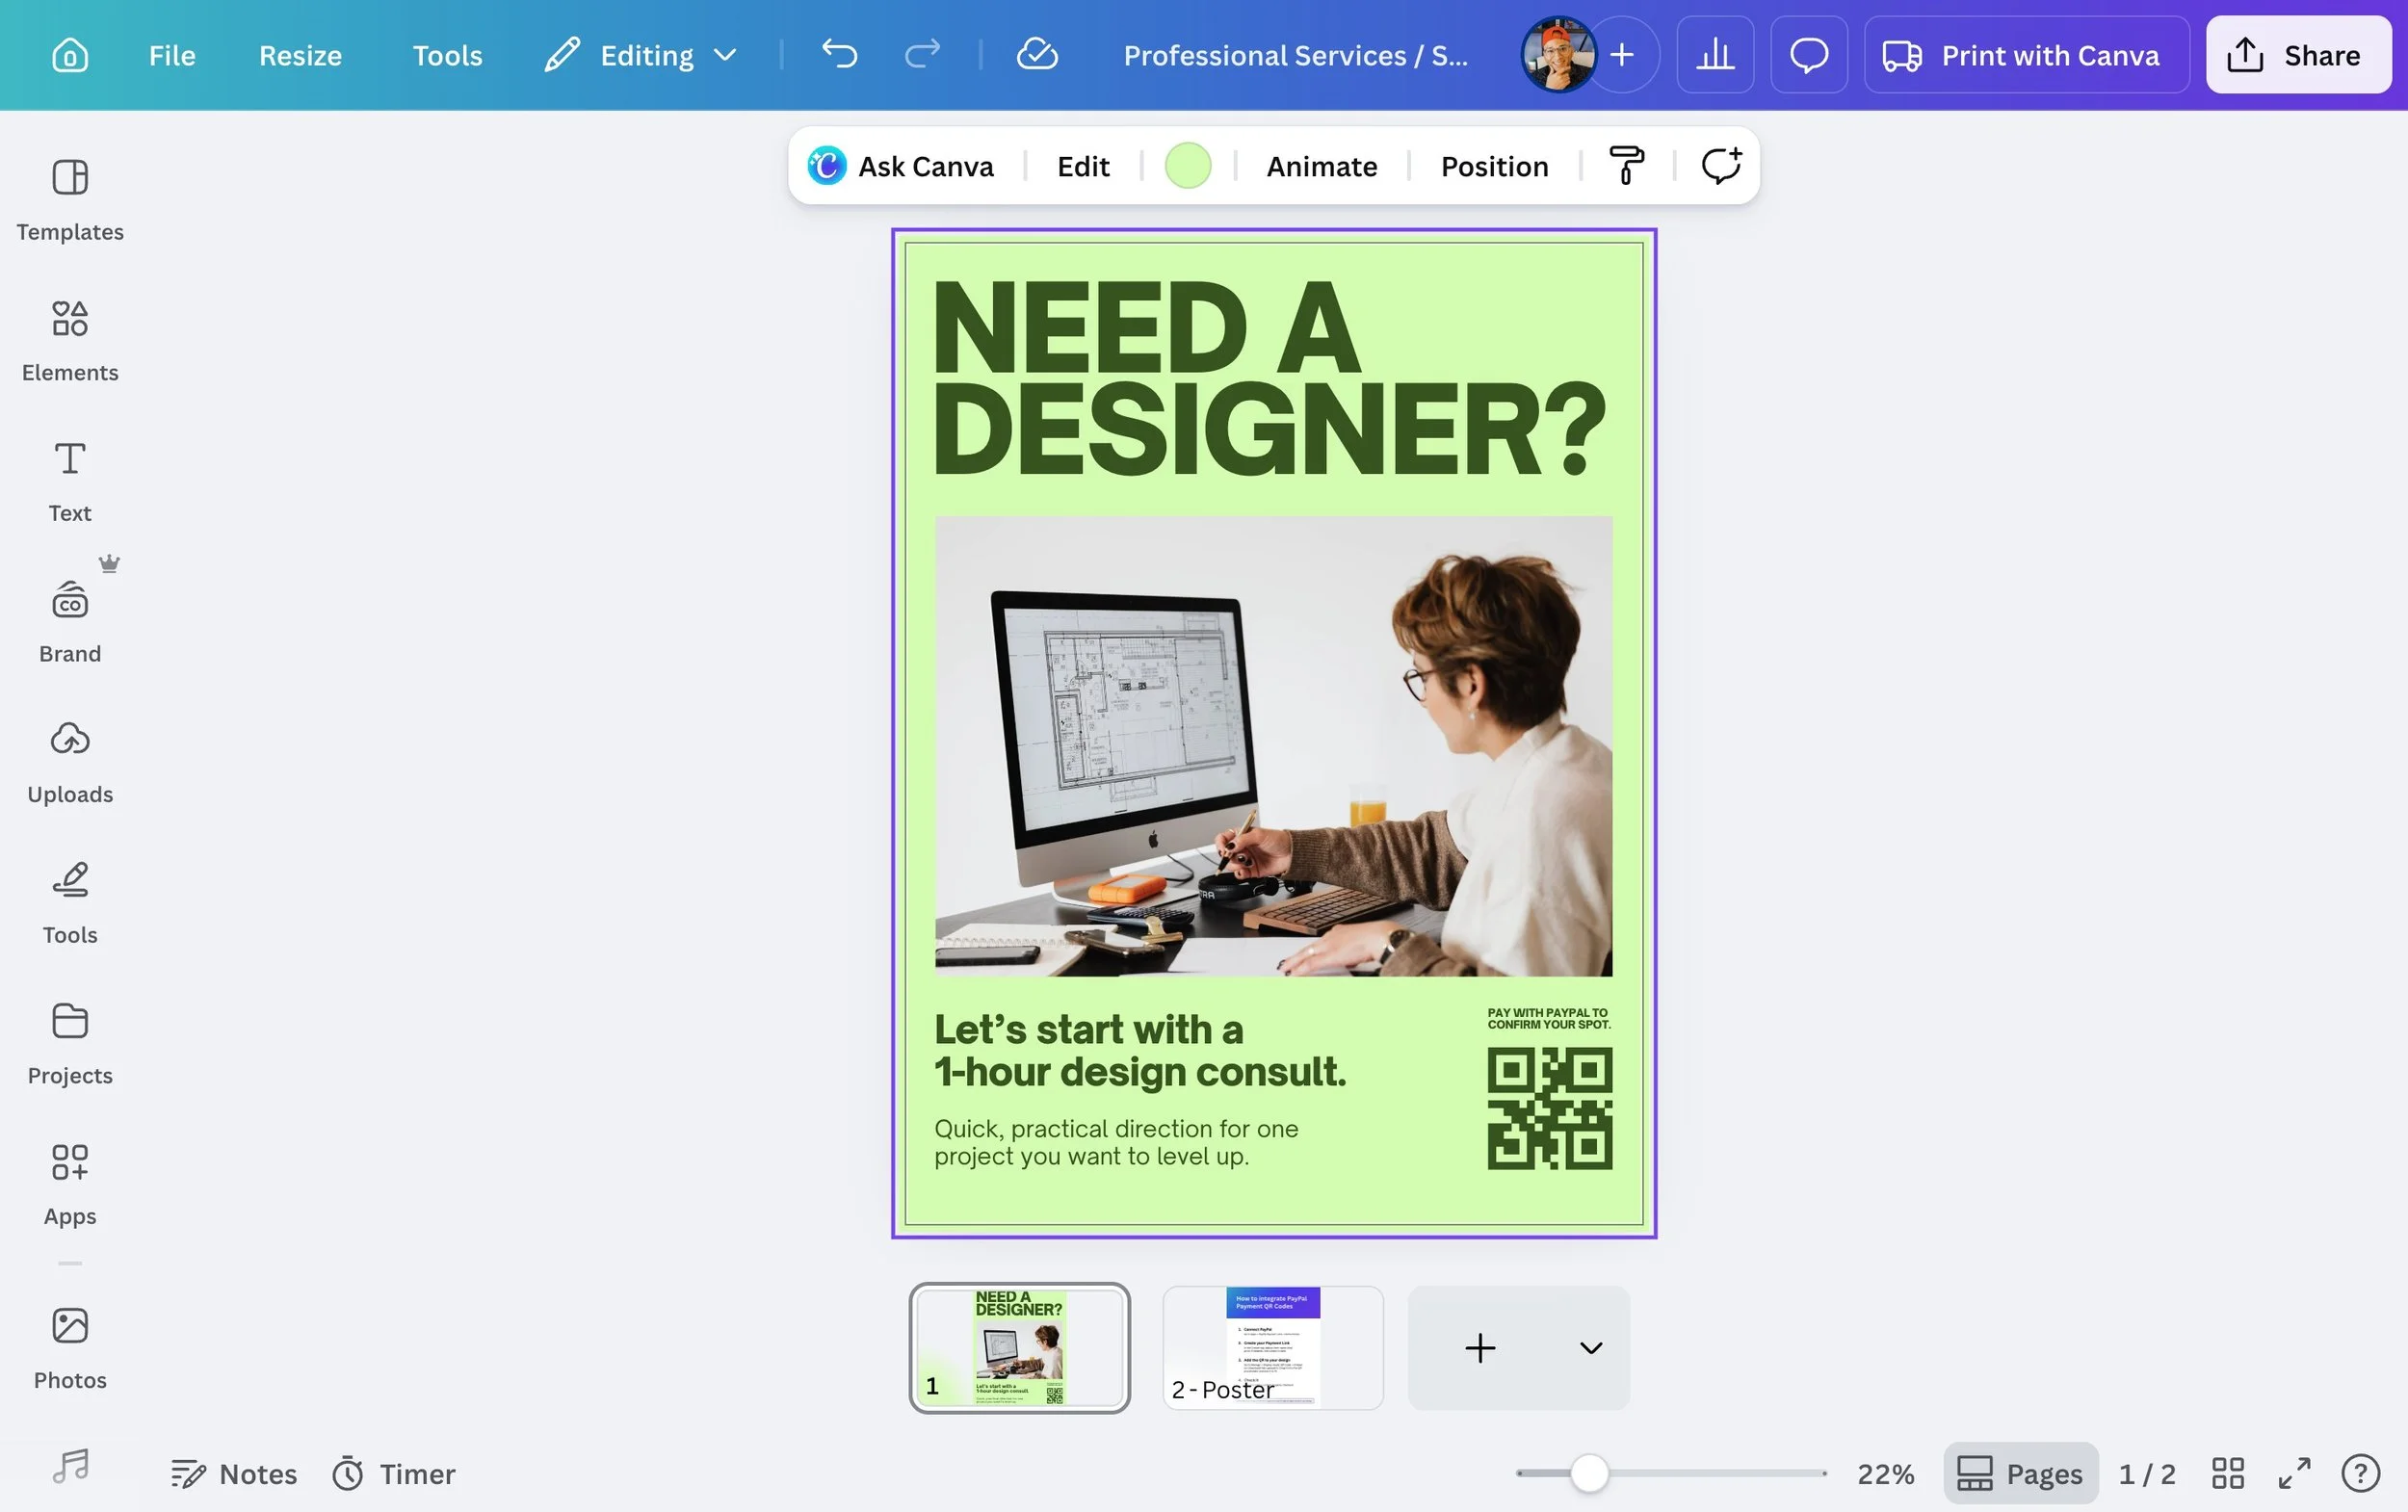Select the 2 - Poster page thumbnail
Viewport: 2408px width, 1512px height.
1272,1347
